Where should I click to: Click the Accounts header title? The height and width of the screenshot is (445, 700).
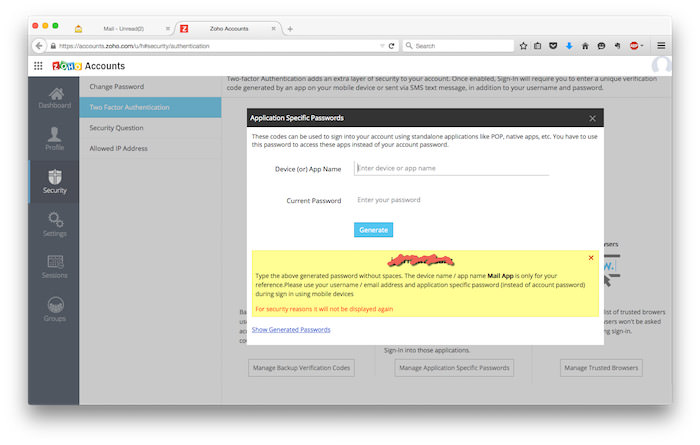point(105,66)
